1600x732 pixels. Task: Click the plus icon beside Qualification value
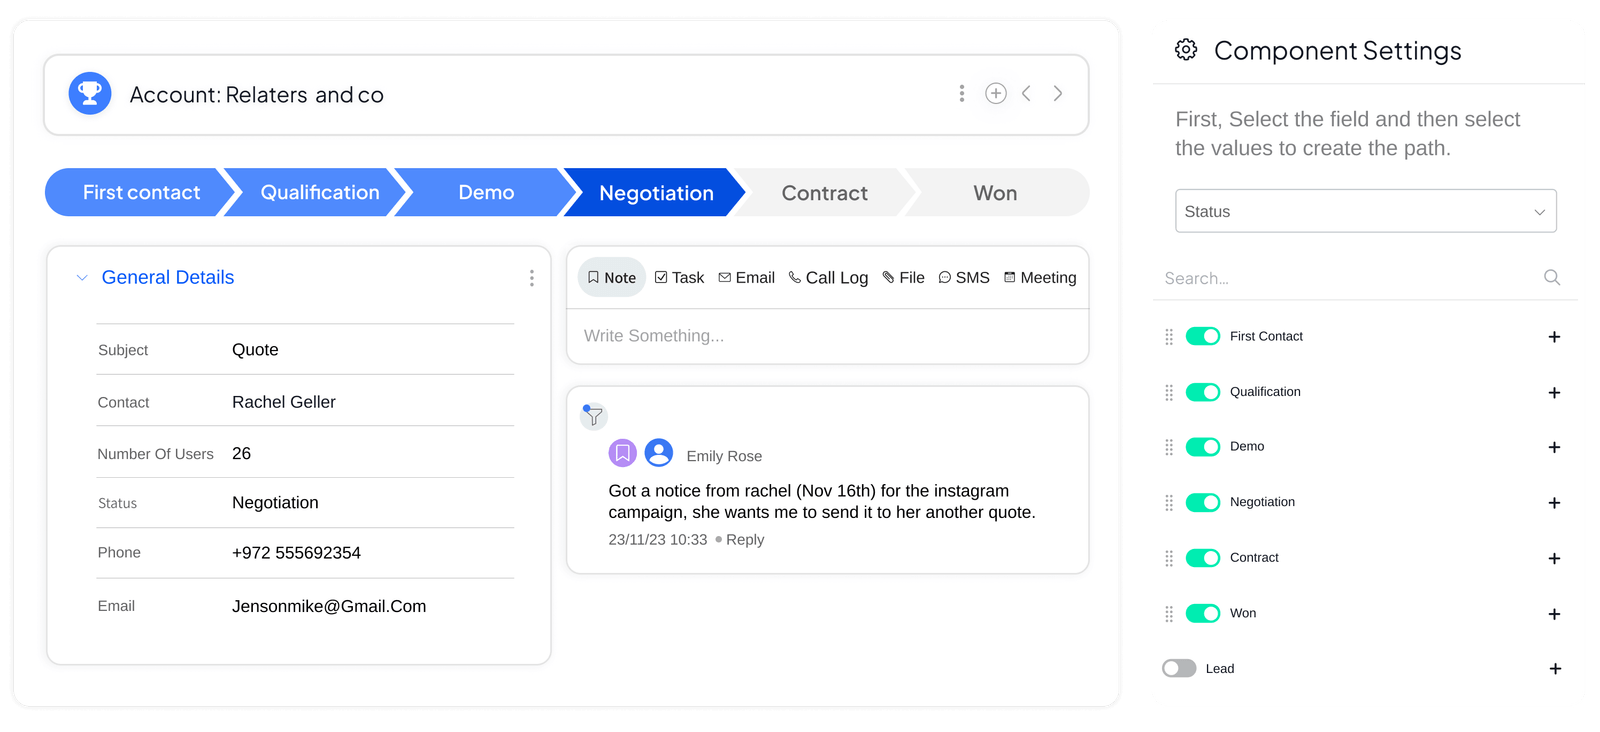pos(1554,392)
